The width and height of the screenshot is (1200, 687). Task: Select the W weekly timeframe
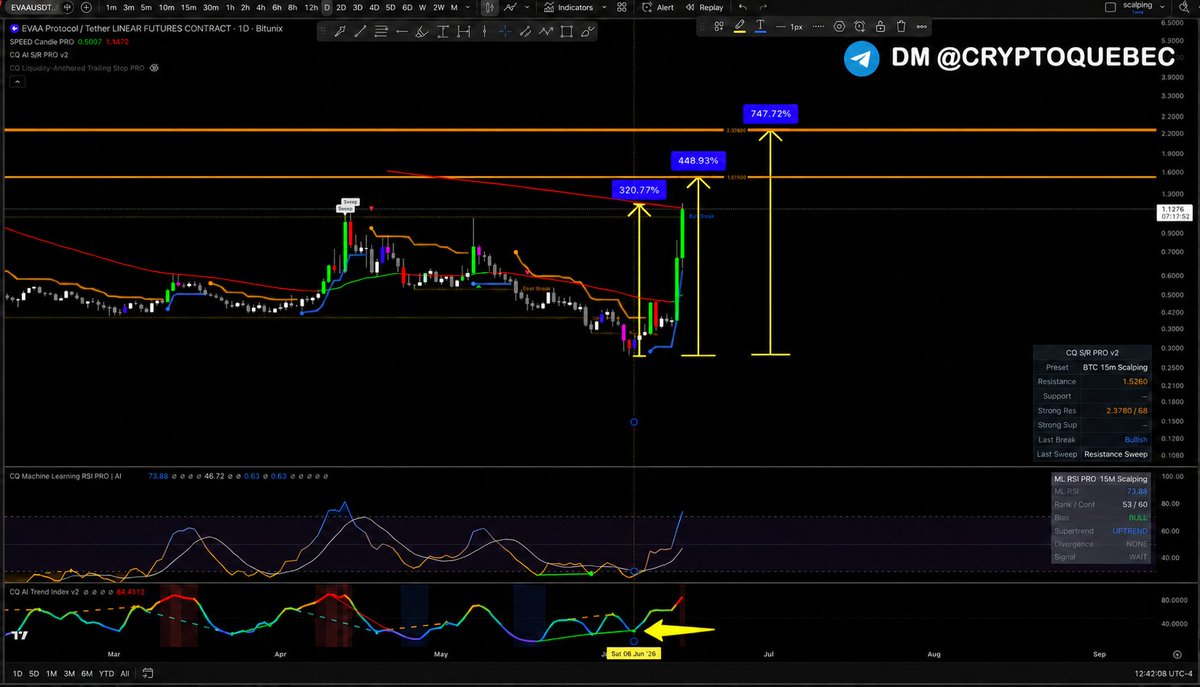click(423, 8)
